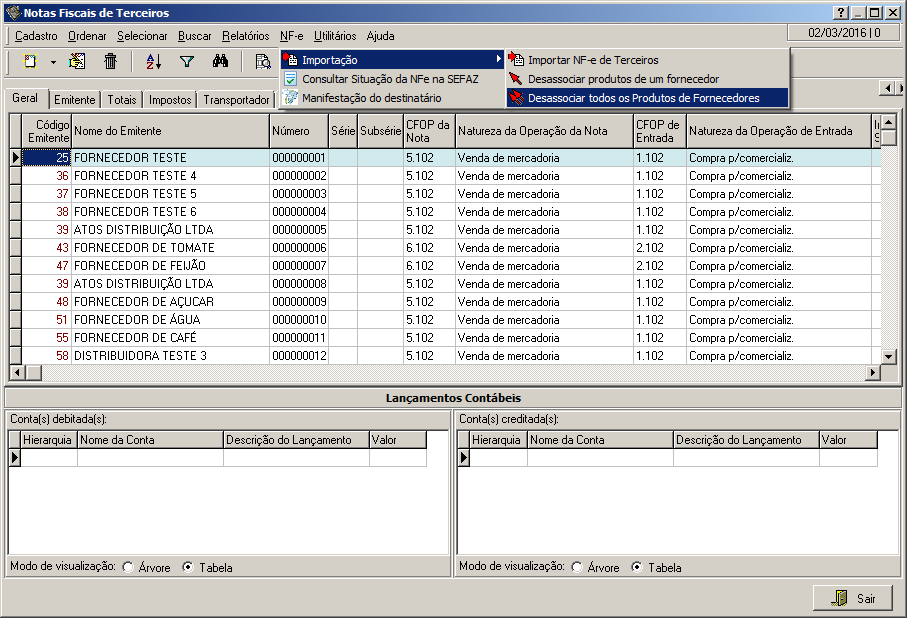Click the binoculars search icon
Viewport: 907px width, 618px height.
click(221, 61)
